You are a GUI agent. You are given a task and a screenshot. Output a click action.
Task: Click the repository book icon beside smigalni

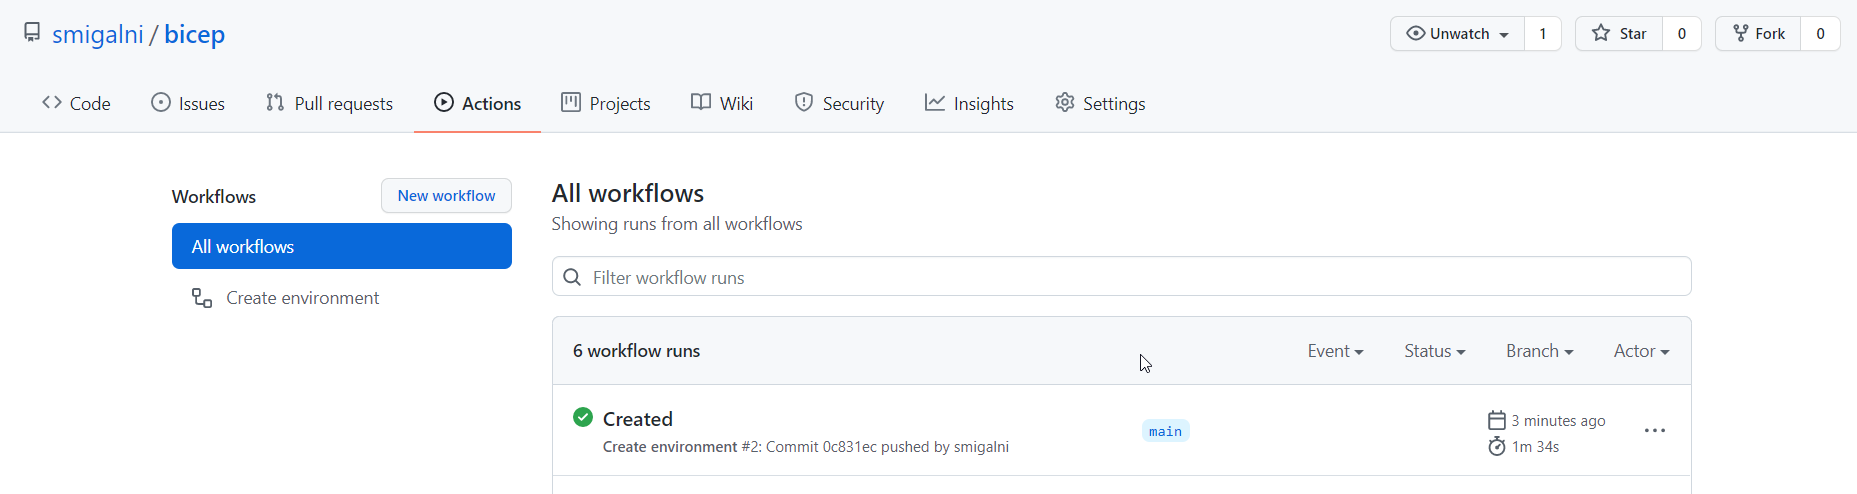coord(32,33)
